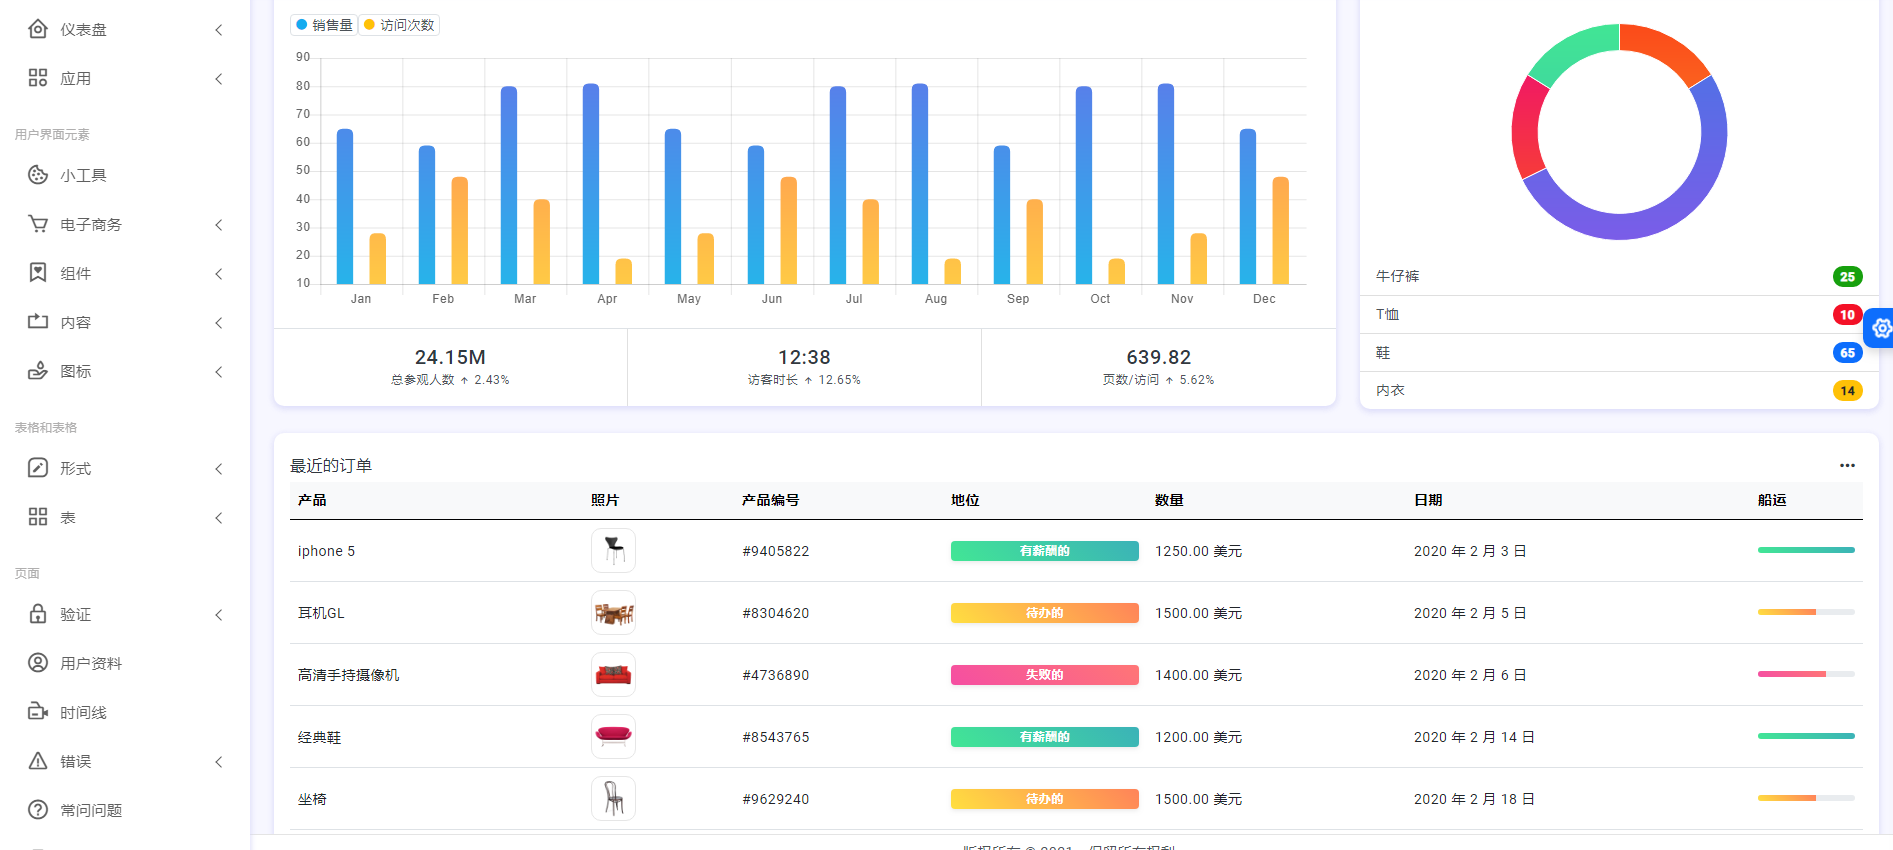Click the shipping progress bar for 高清手持摄像机
The image size is (1893, 850).
point(1806,674)
